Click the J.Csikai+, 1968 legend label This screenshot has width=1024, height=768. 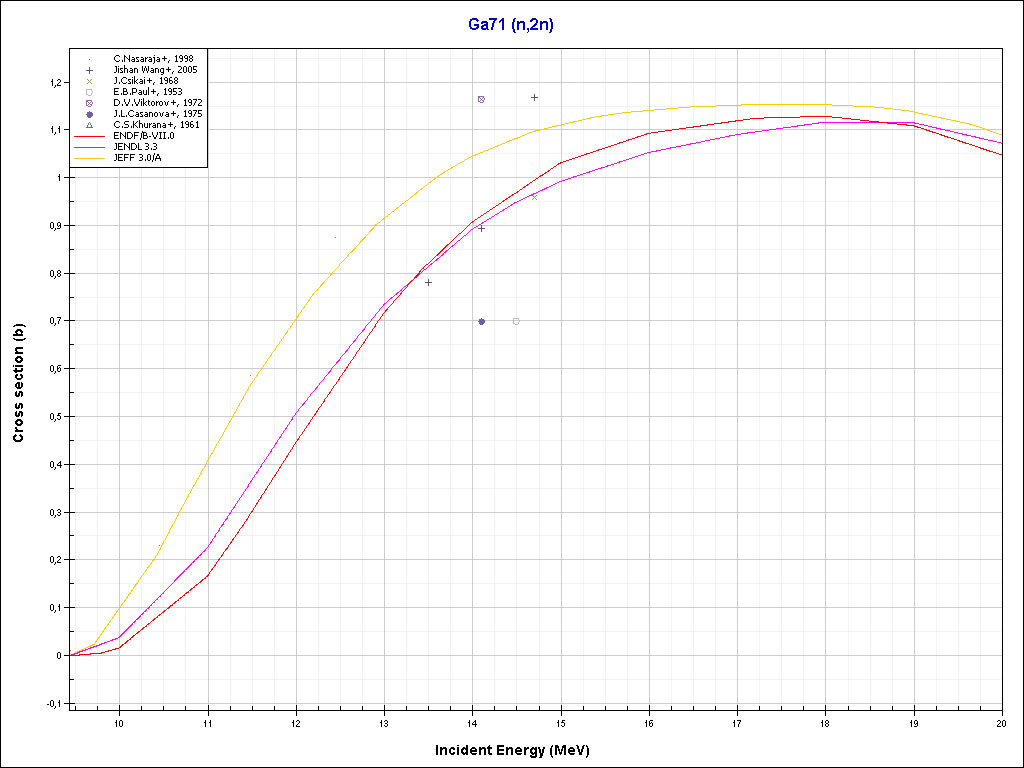[146, 81]
